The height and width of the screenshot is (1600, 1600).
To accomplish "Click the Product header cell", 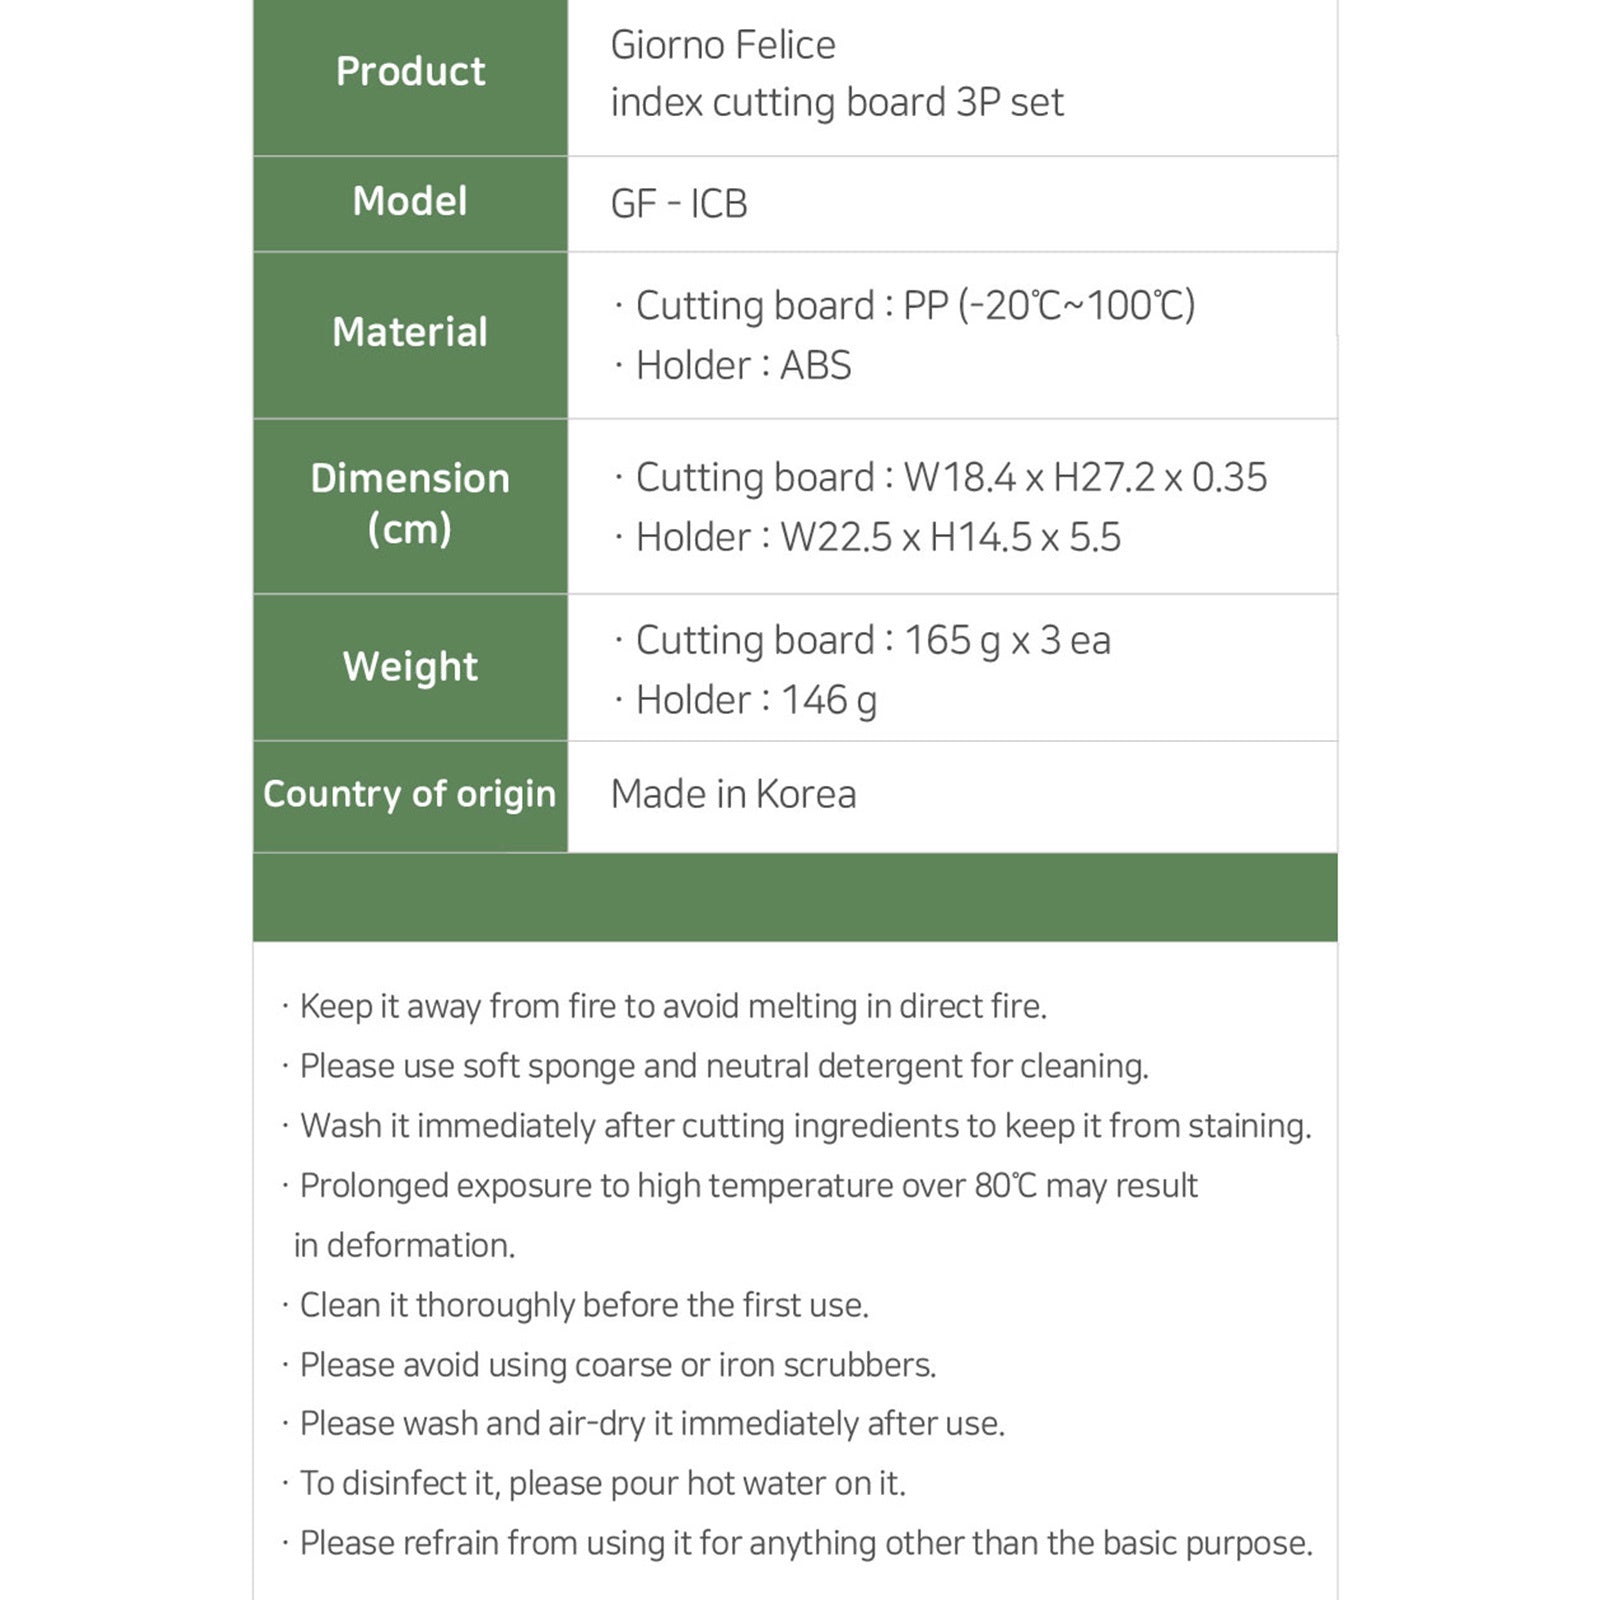I will pyautogui.click(x=410, y=72).
